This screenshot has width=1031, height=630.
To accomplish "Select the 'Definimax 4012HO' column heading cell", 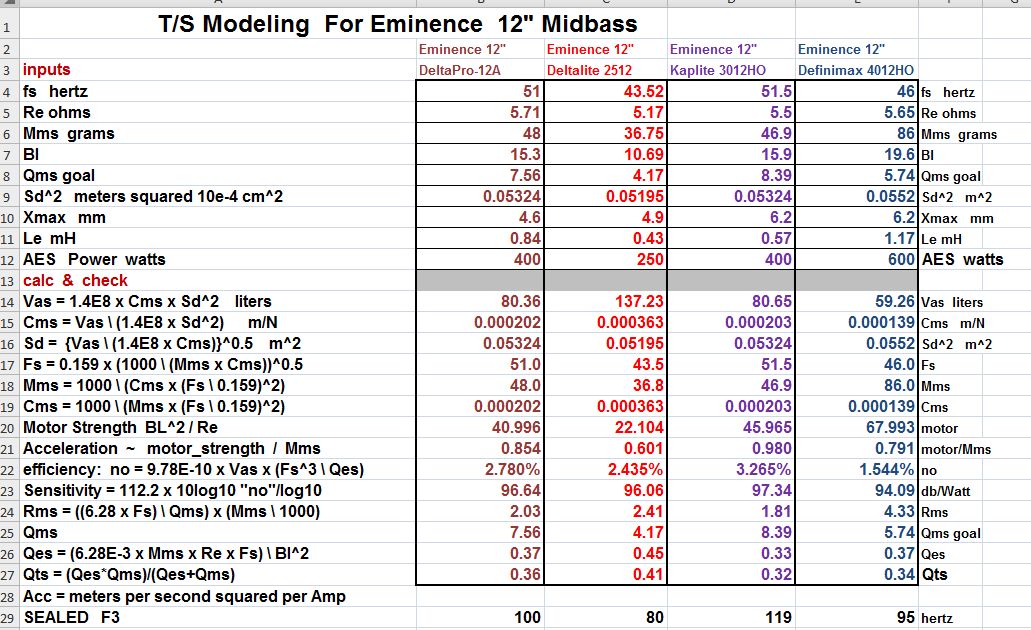I will [x=855, y=70].
